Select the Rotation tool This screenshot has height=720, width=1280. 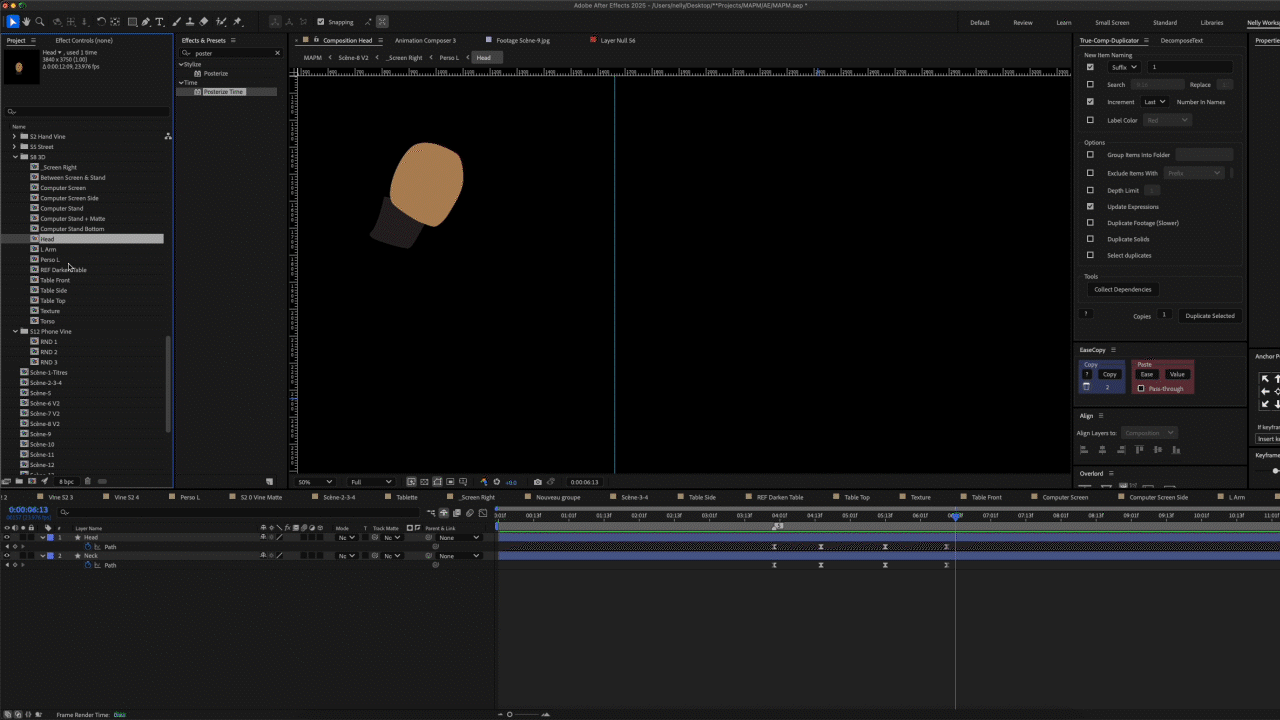[102, 22]
